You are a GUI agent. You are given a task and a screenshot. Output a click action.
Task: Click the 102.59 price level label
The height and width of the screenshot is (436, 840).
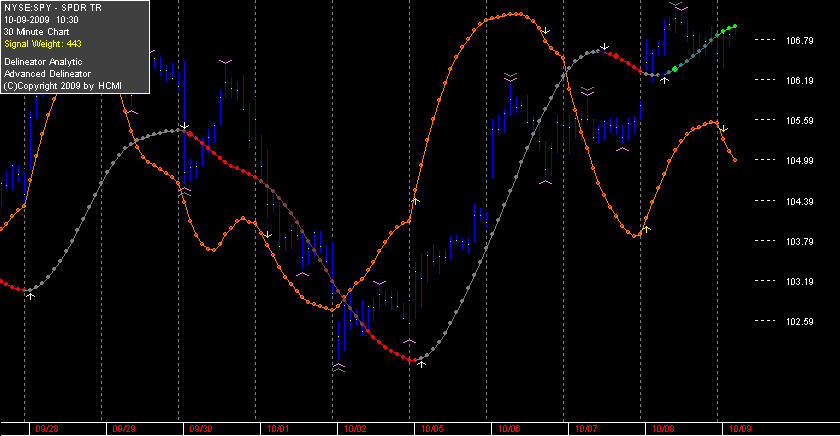click(x=799, y=322)
